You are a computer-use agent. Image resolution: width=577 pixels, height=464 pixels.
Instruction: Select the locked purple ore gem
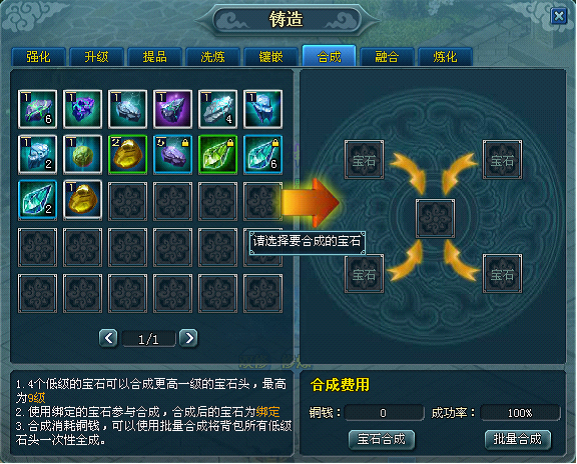(173, 155)
